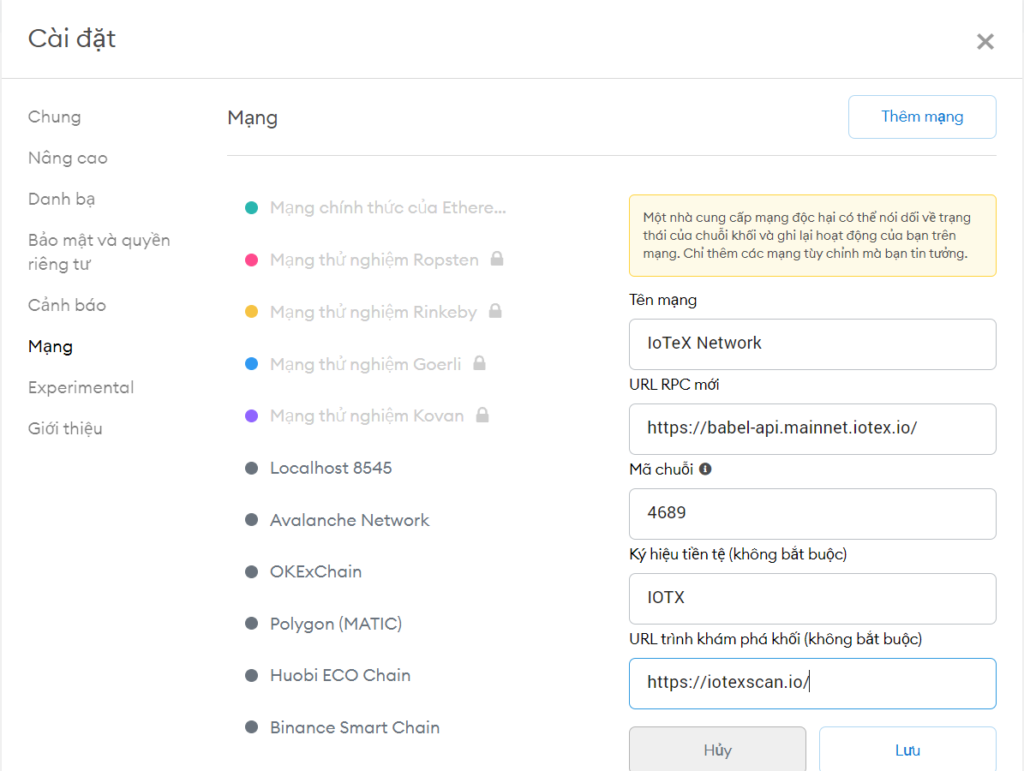Click the purple dot of Kovan network
1024x771 pixels.
251,416
